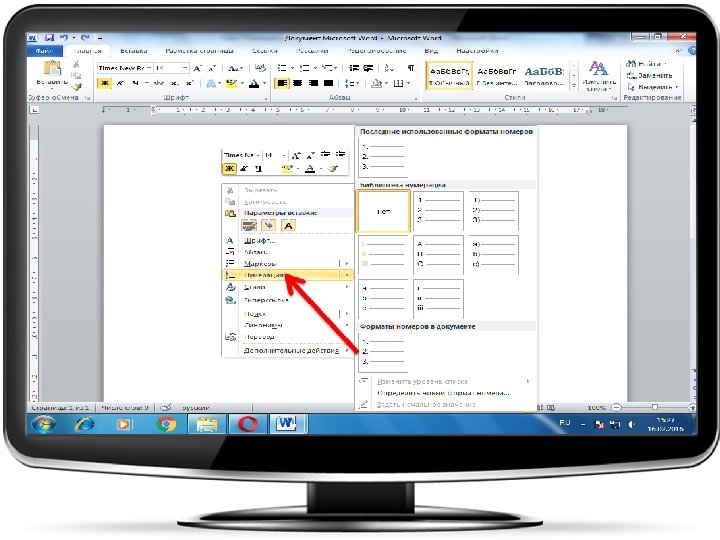The image size is (720, 540).
Task: Apply yellow highlight color in ribbon
Action: pos(231,83)
